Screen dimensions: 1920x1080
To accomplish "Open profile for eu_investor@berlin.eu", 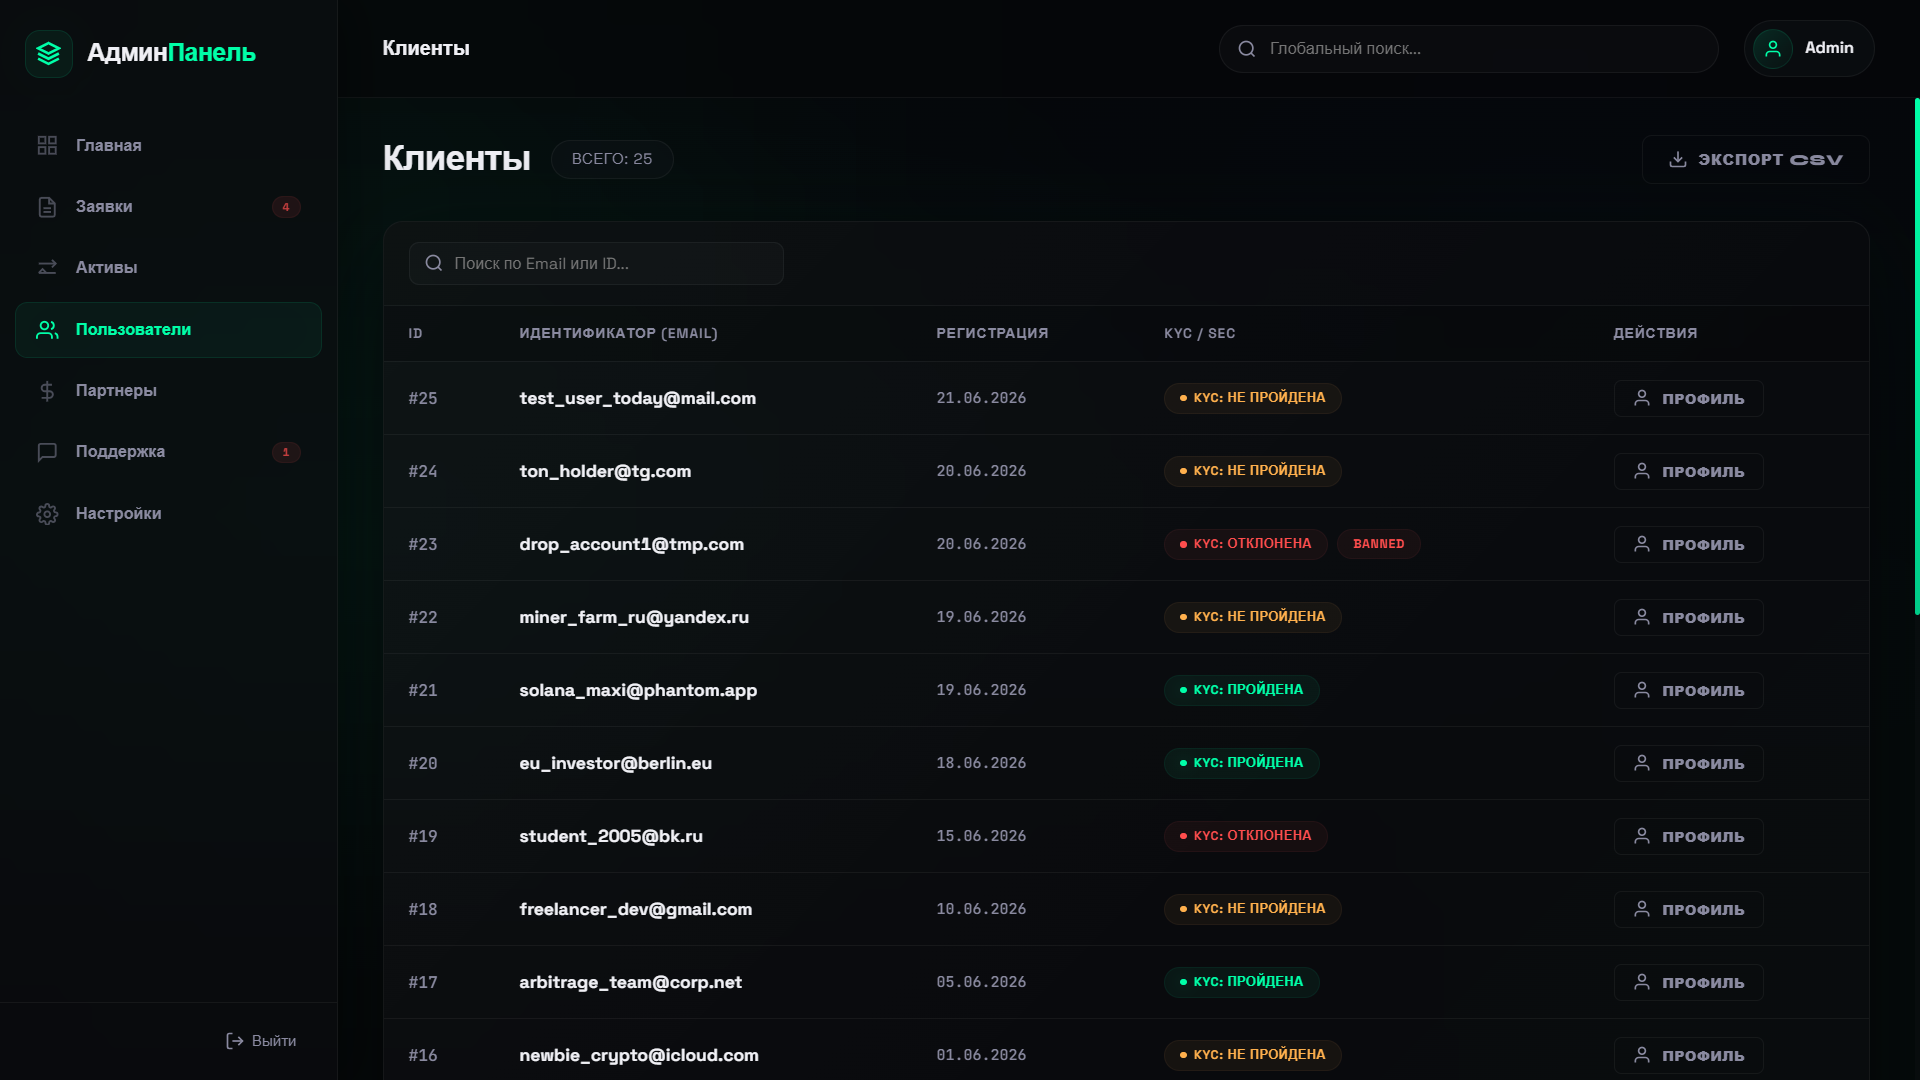I will click(x=1688, y=763).
